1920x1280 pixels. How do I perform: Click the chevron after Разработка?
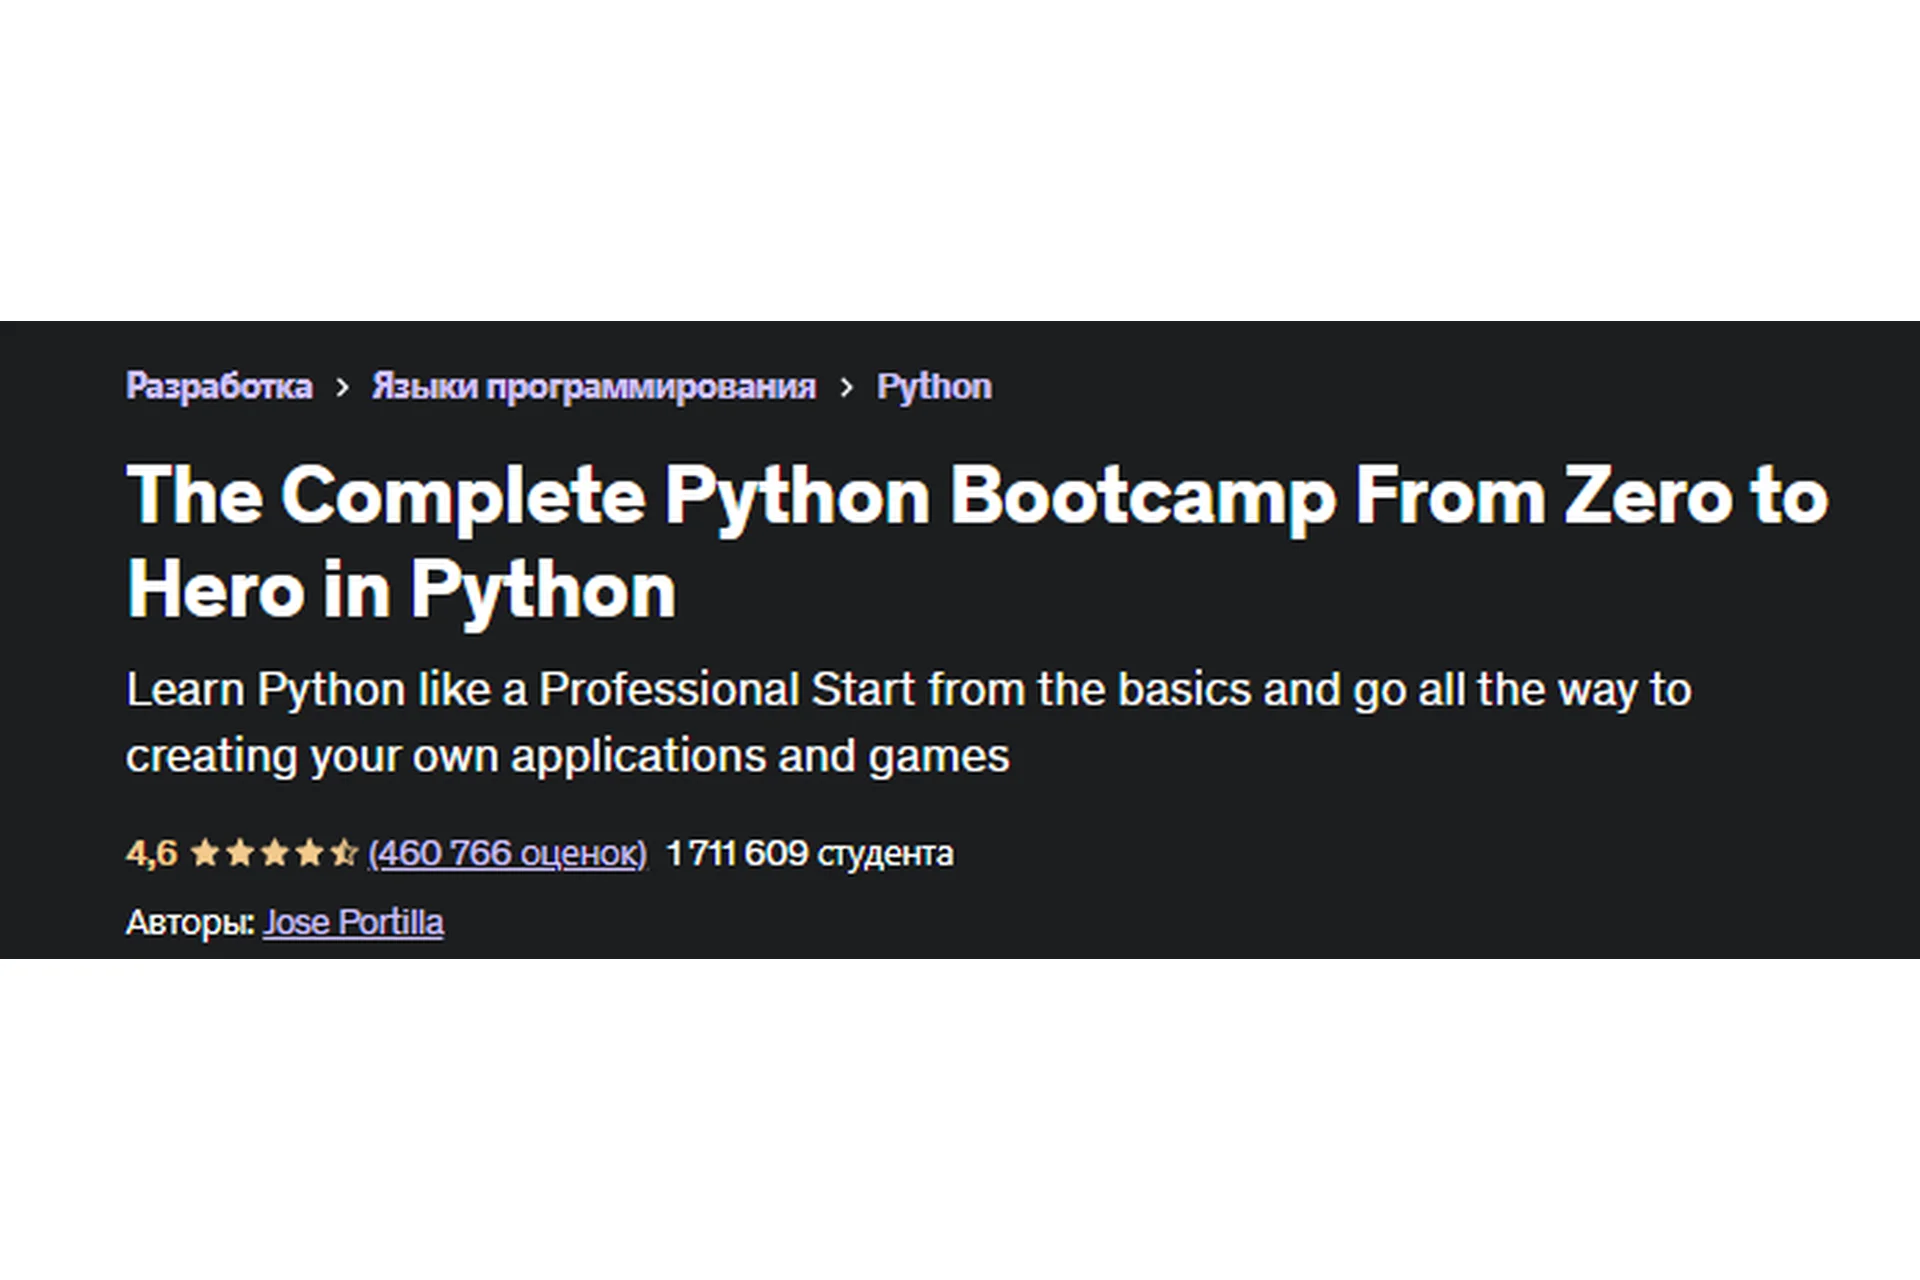(x=340, y=386)
